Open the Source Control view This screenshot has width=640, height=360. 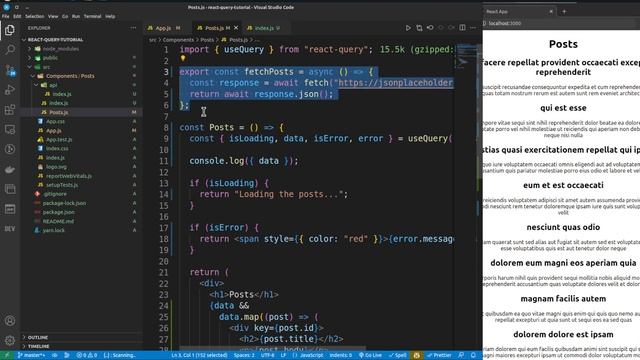click(x=10, y=70)
